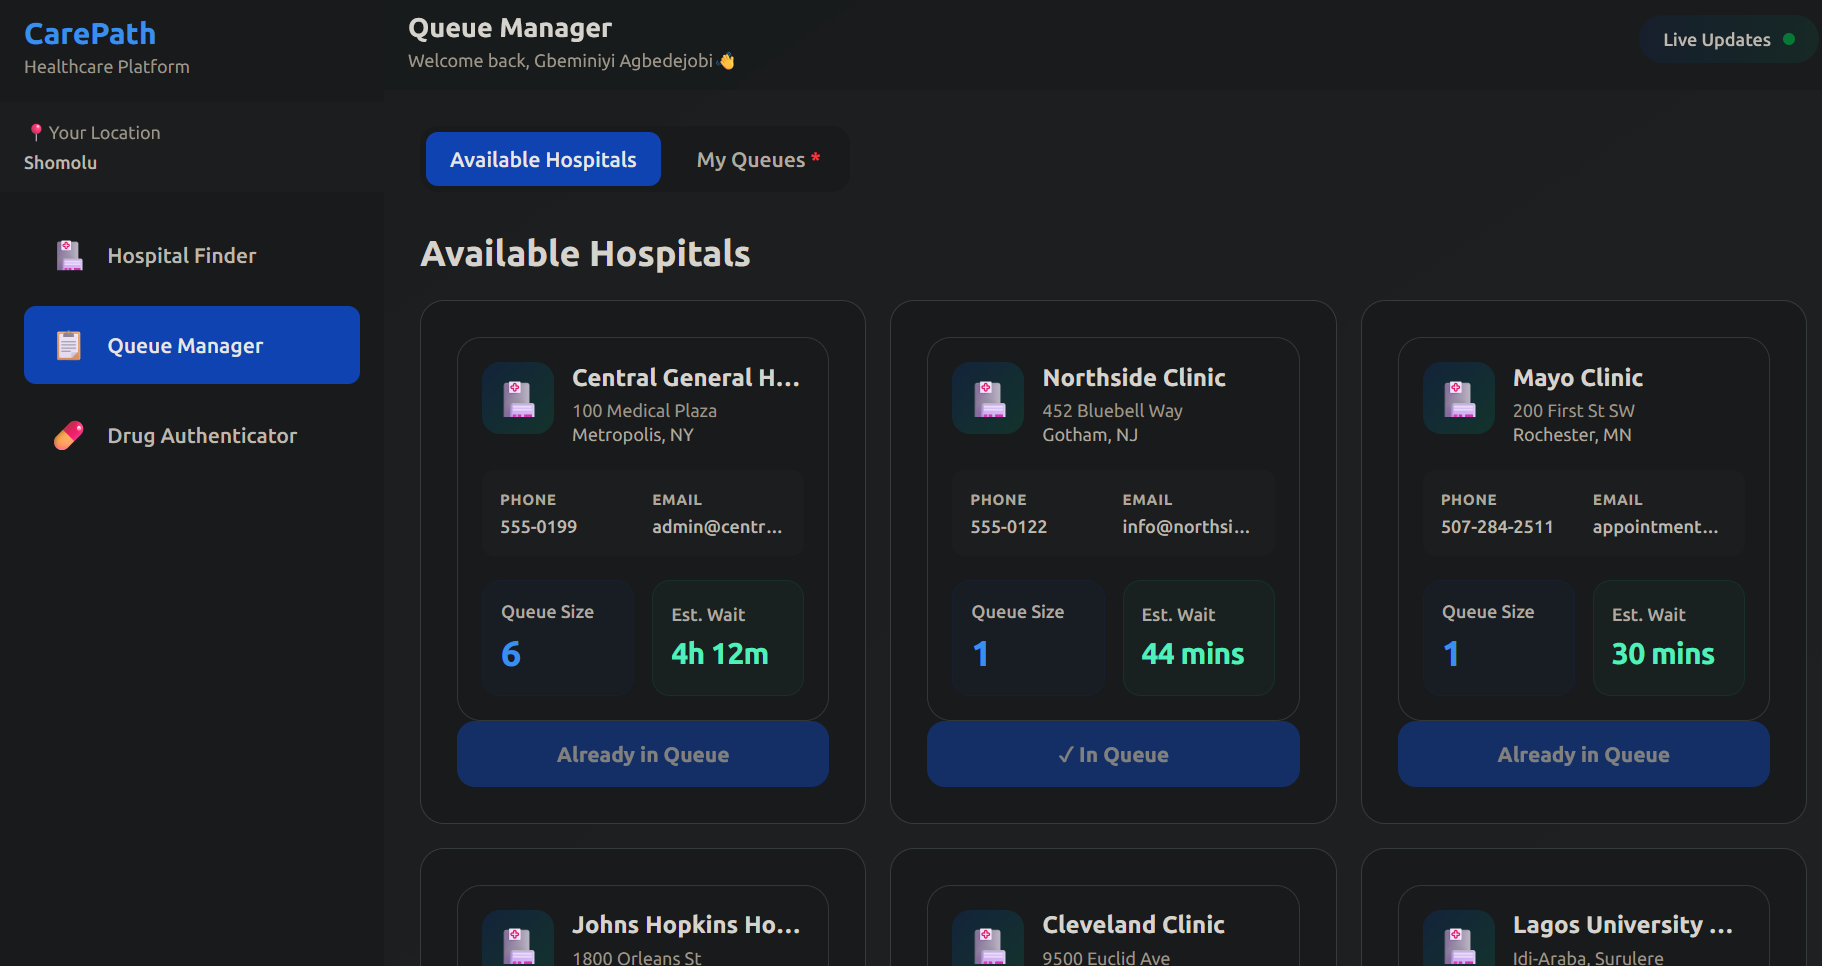Click the 44 mins estimated wait
The height and width of the screenshot is (966, 1822).
(1193, 654)
